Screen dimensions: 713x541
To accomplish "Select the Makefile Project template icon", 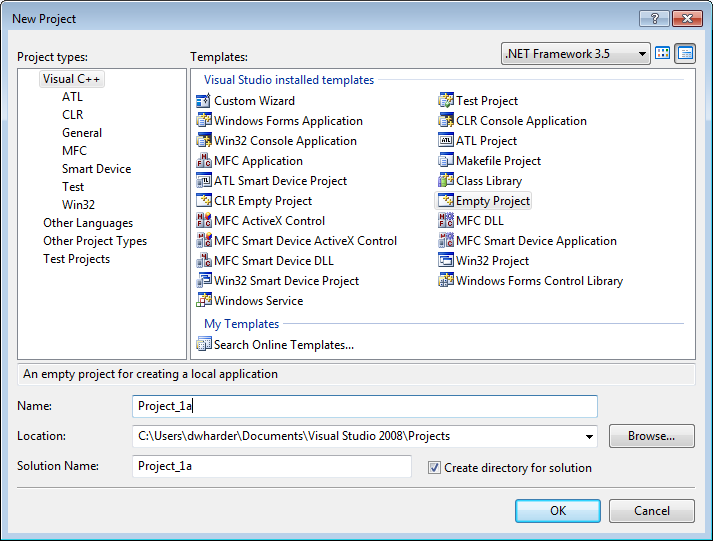I will coord(447,161).
